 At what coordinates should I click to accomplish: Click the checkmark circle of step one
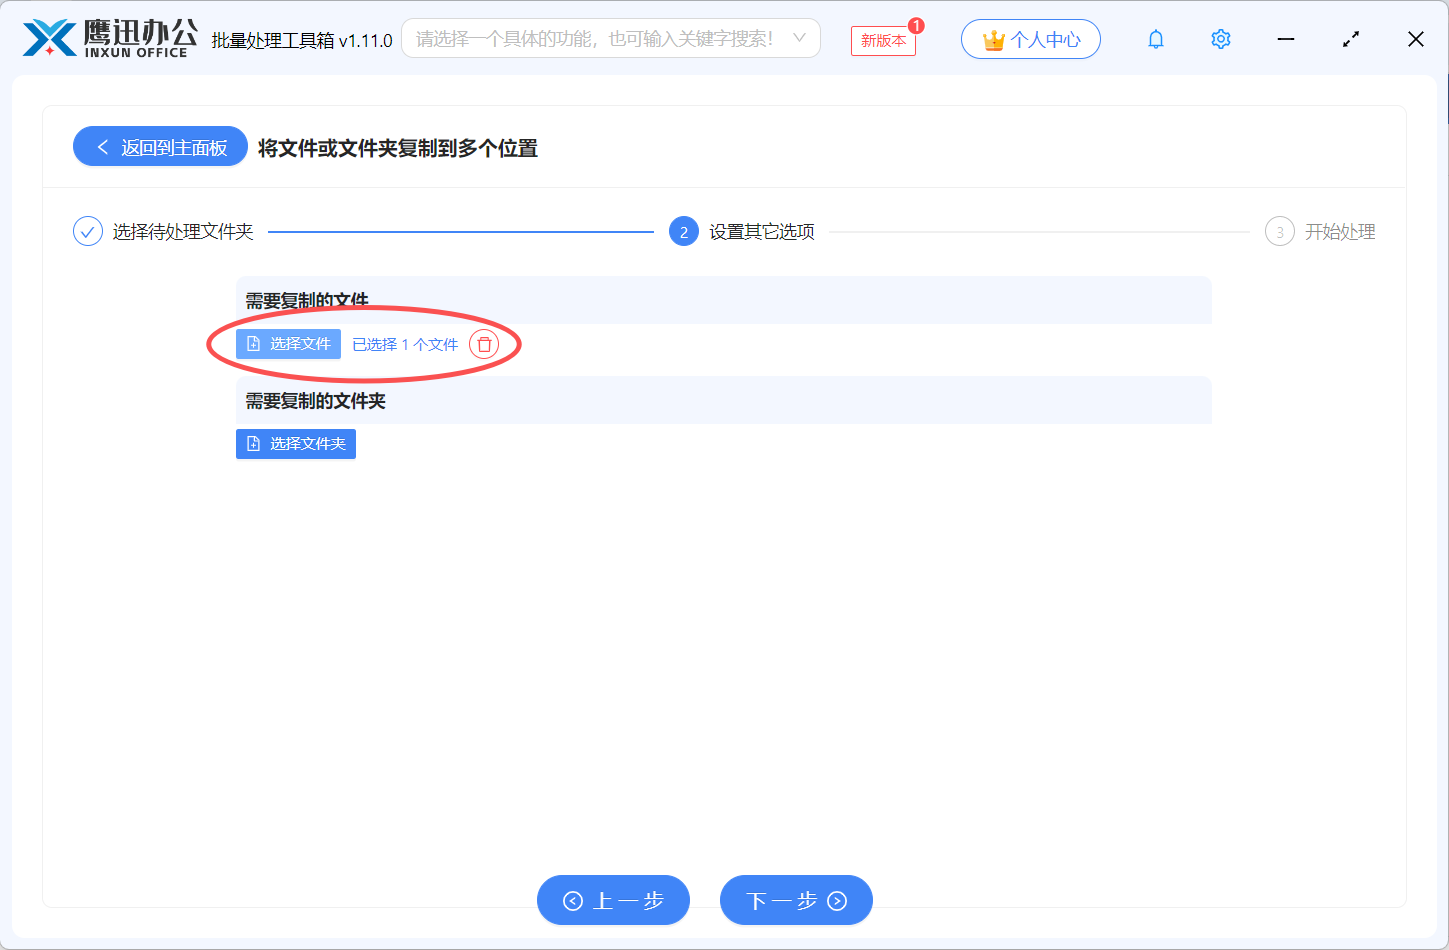click(x=88, y=232)
